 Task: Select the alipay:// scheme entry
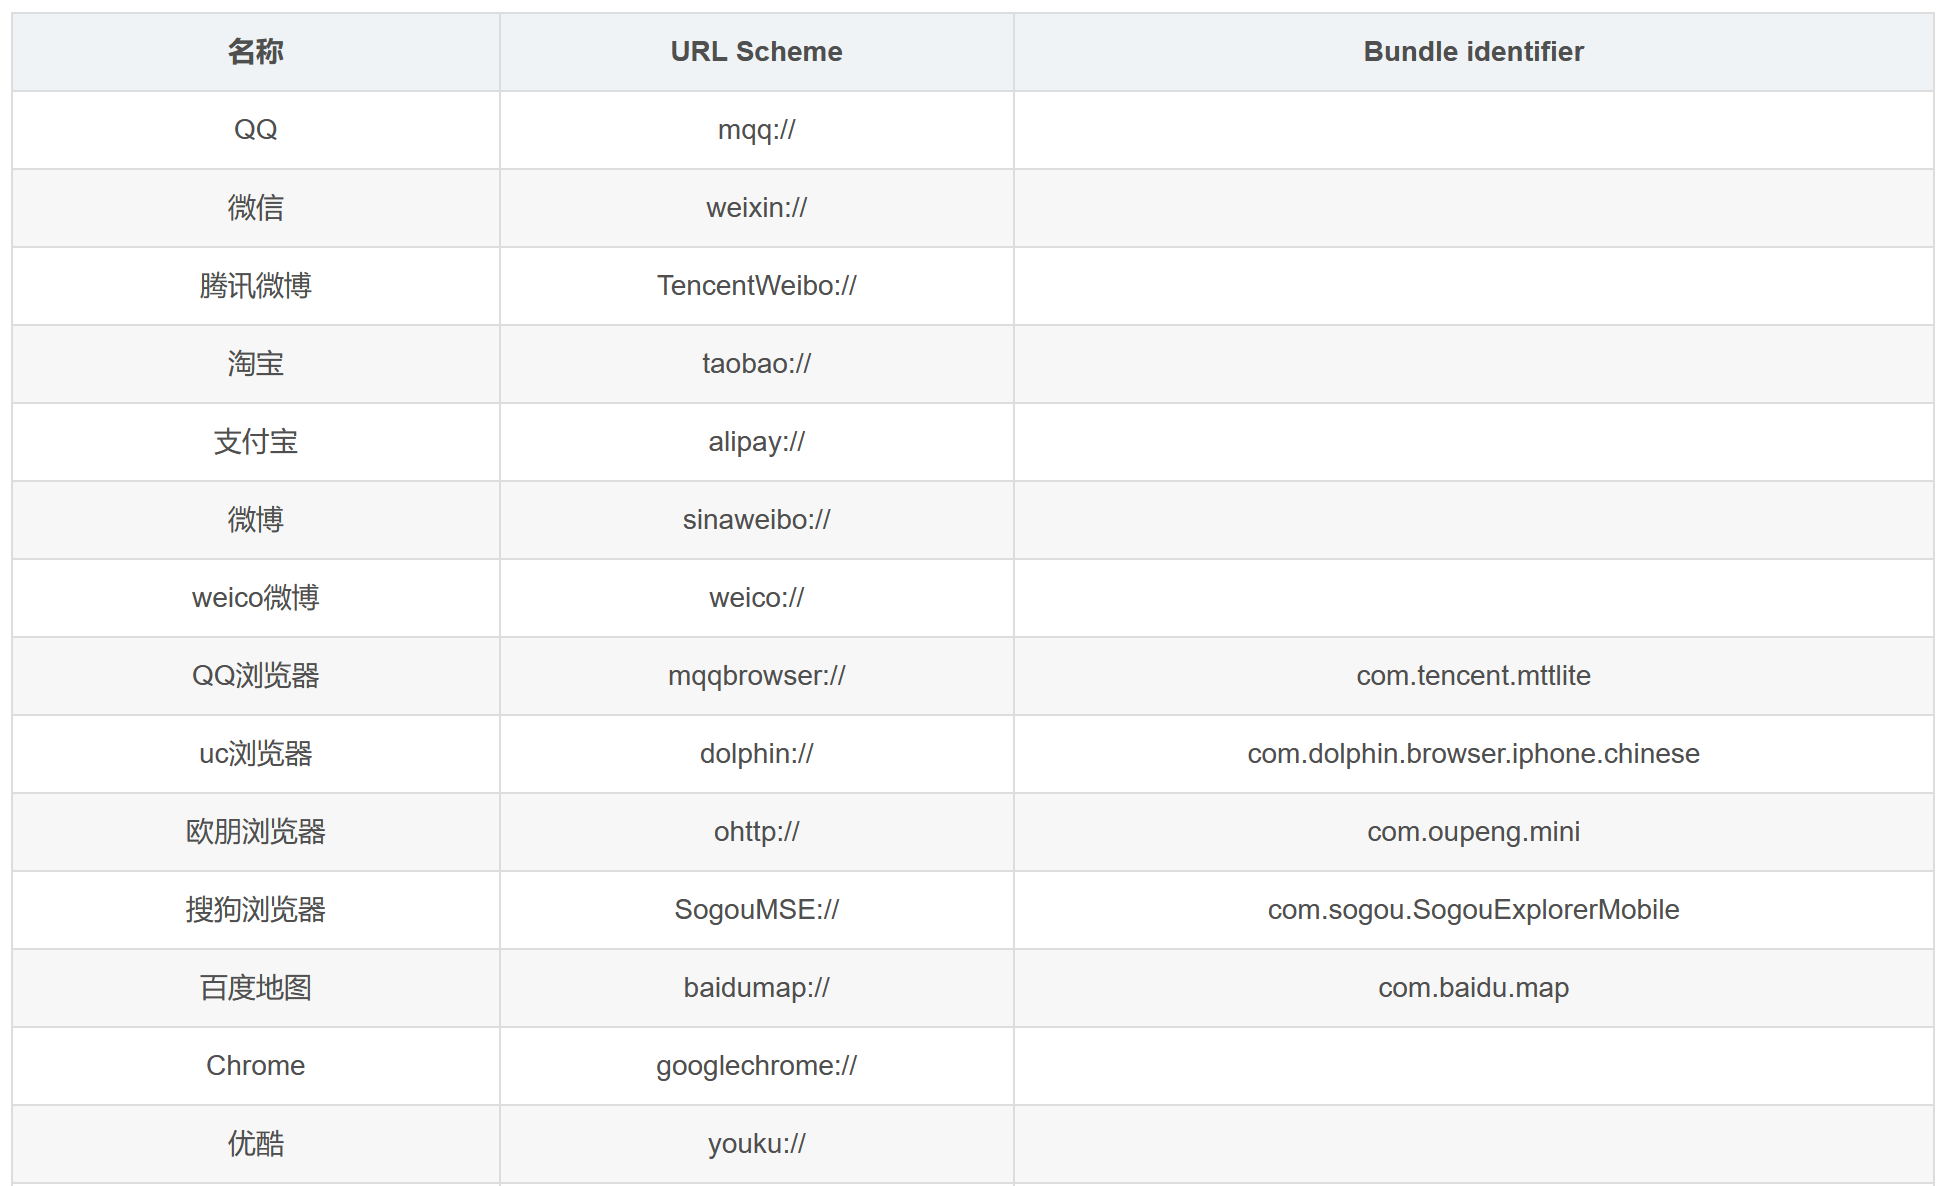(756, 442)
